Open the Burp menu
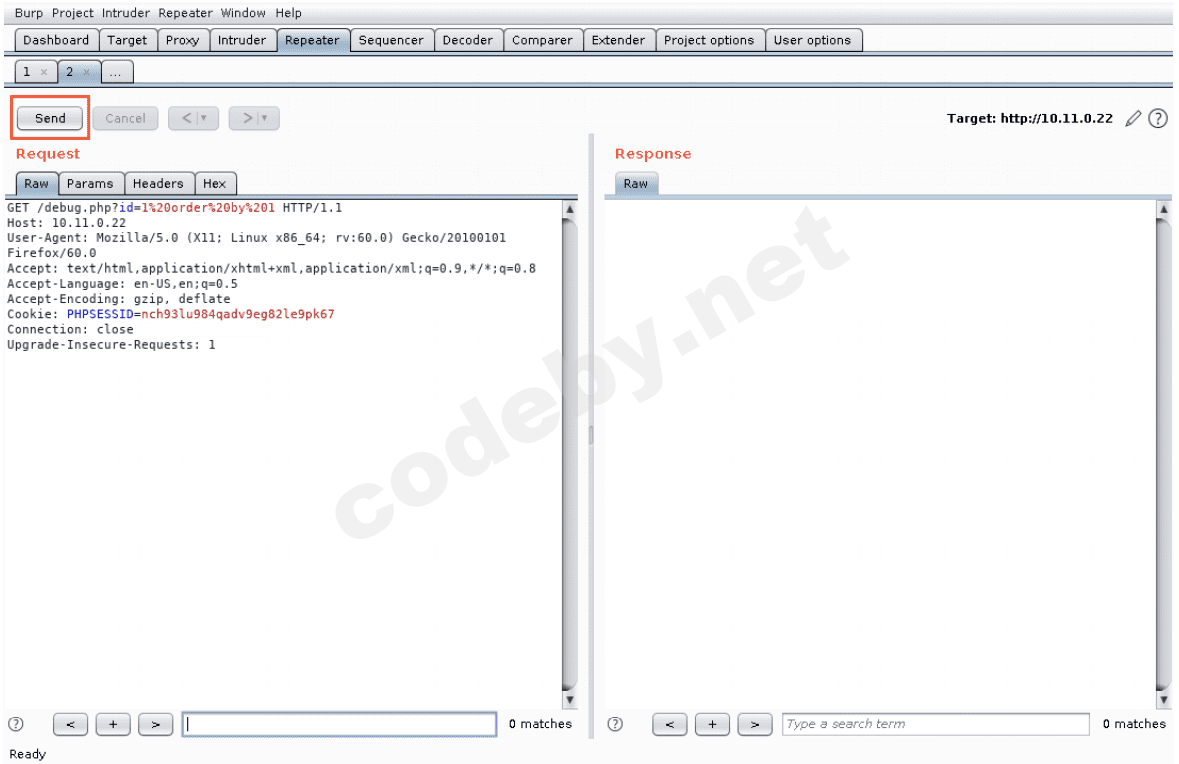Image resolution: width=1179 pixels, height=764 pixels. coord(29,13)
